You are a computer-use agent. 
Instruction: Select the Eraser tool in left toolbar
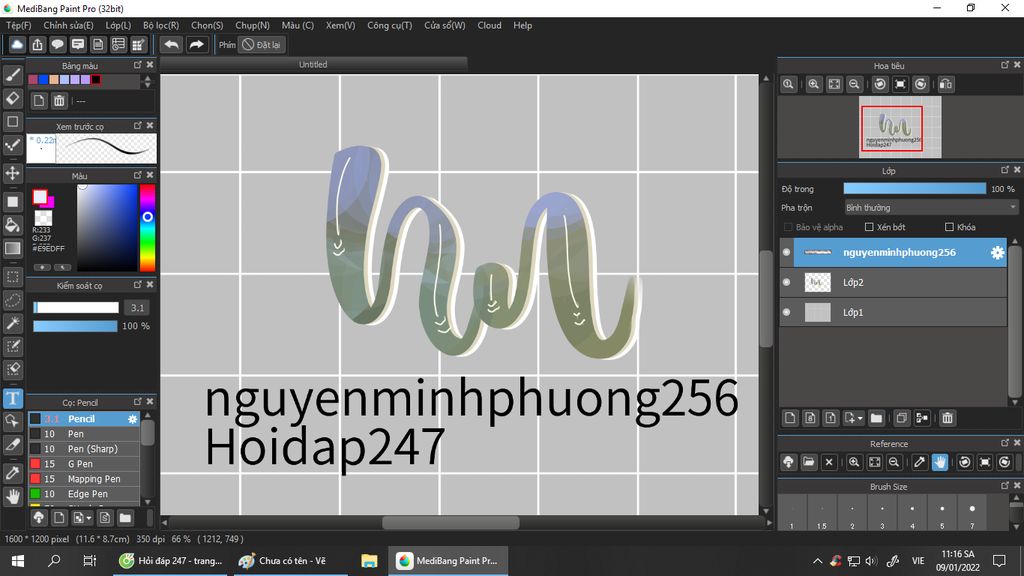(12, 99)
